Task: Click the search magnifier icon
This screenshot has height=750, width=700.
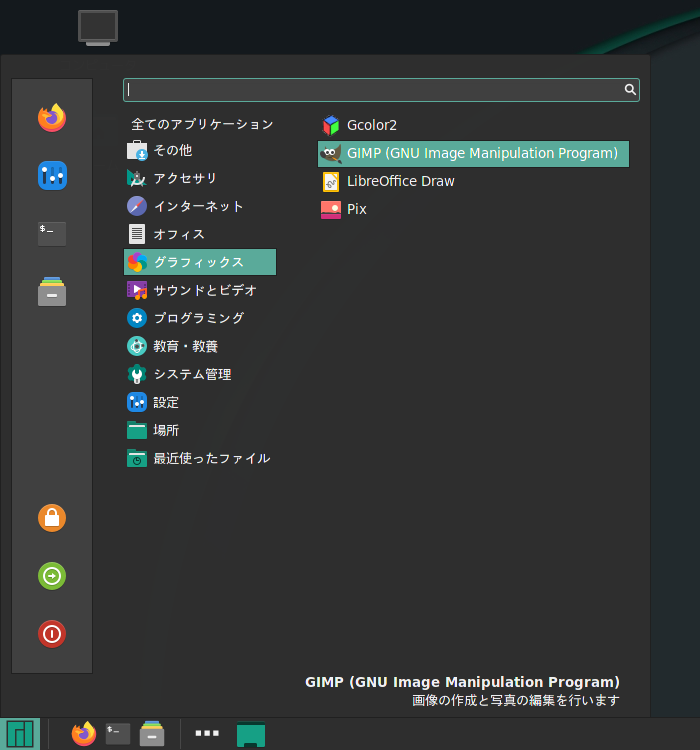Action: pos(630,89)
